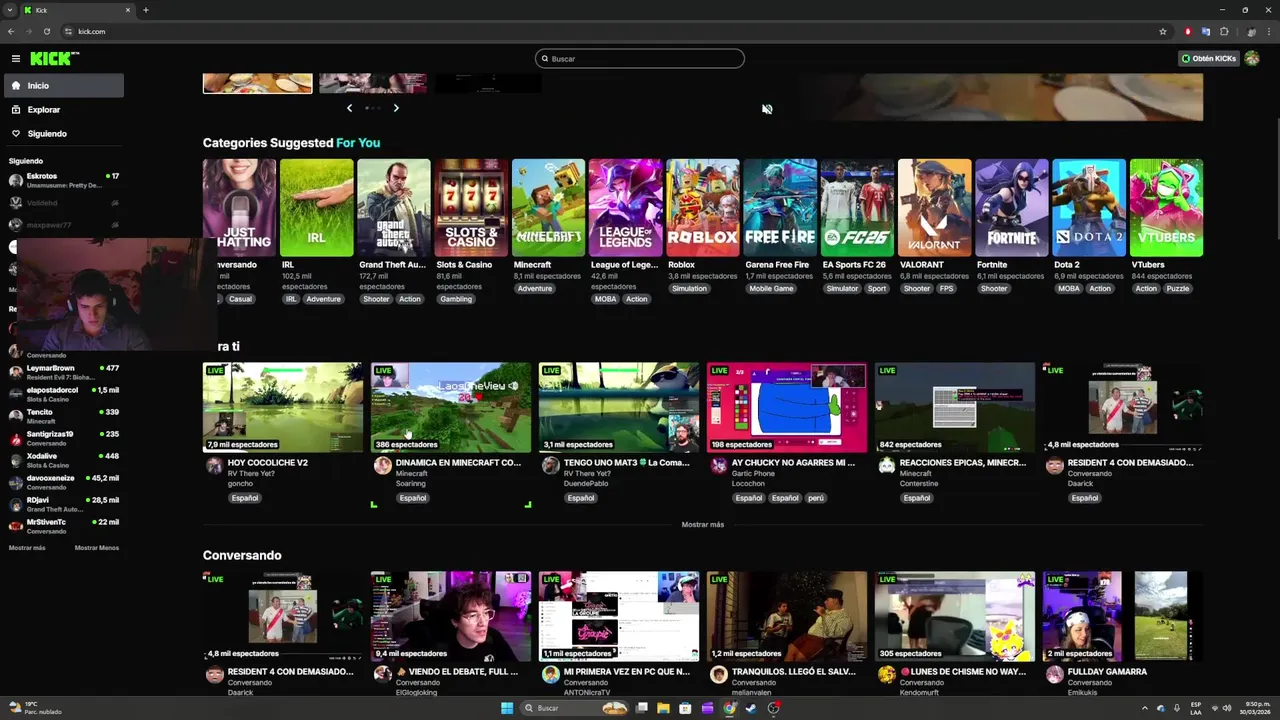Image resolution: width=1280 pixels, height=720 pixels.
Task: Select the Puzzle tag under VTubers
Action: point(1178,289)
